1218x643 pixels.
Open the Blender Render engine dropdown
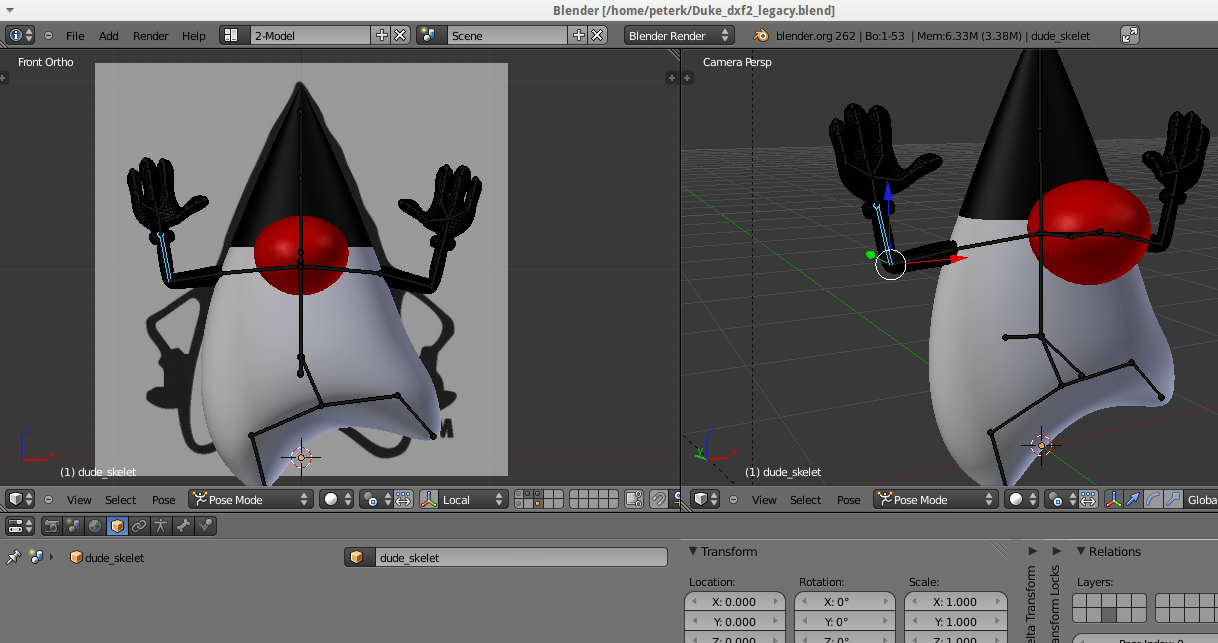679,35
